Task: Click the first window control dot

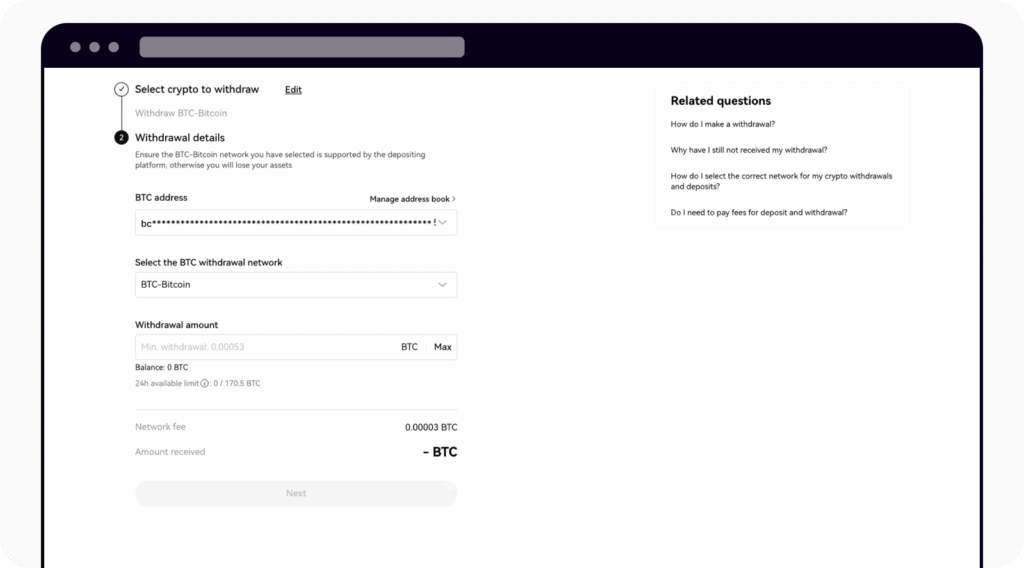Action: tap(76, 47)
